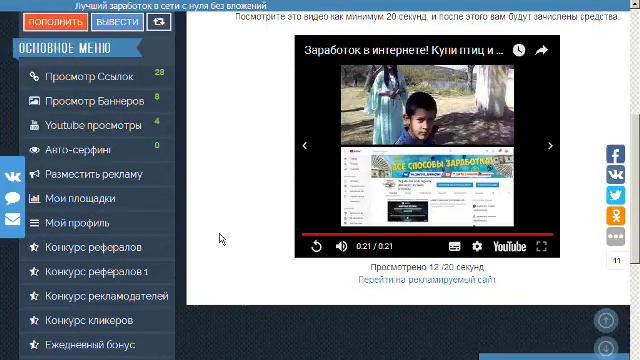Enter fullscreen mode in the player

point(541,246)
